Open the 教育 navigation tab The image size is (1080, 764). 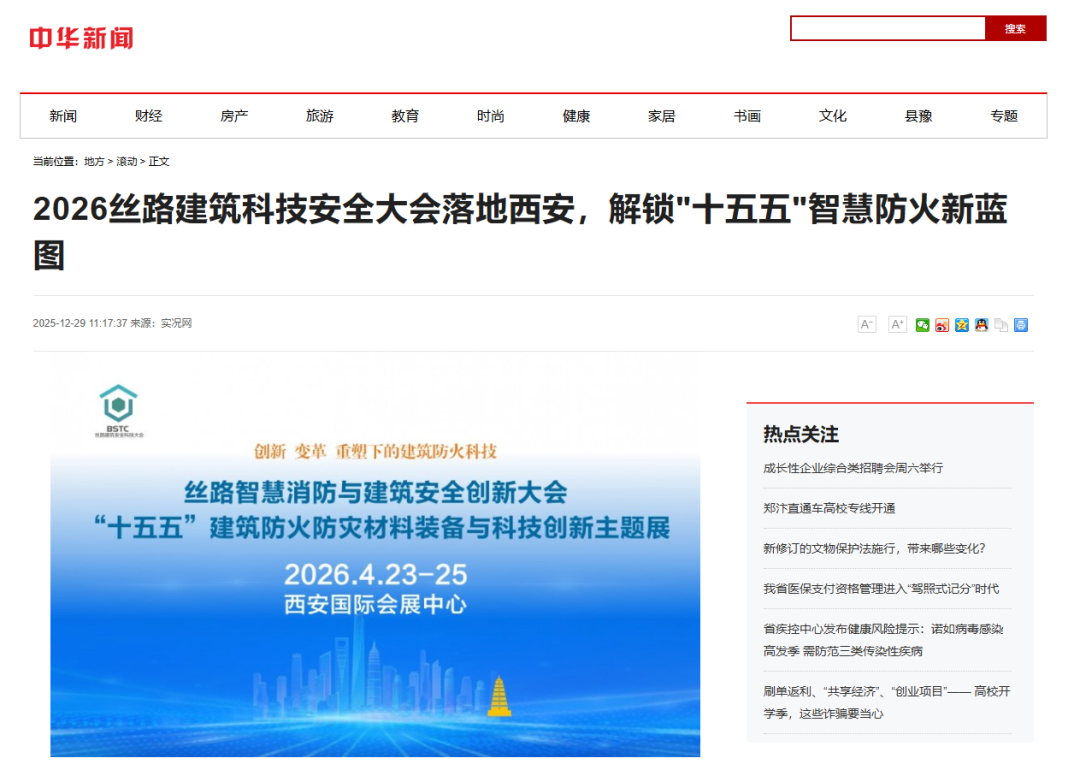pos(405,116)
